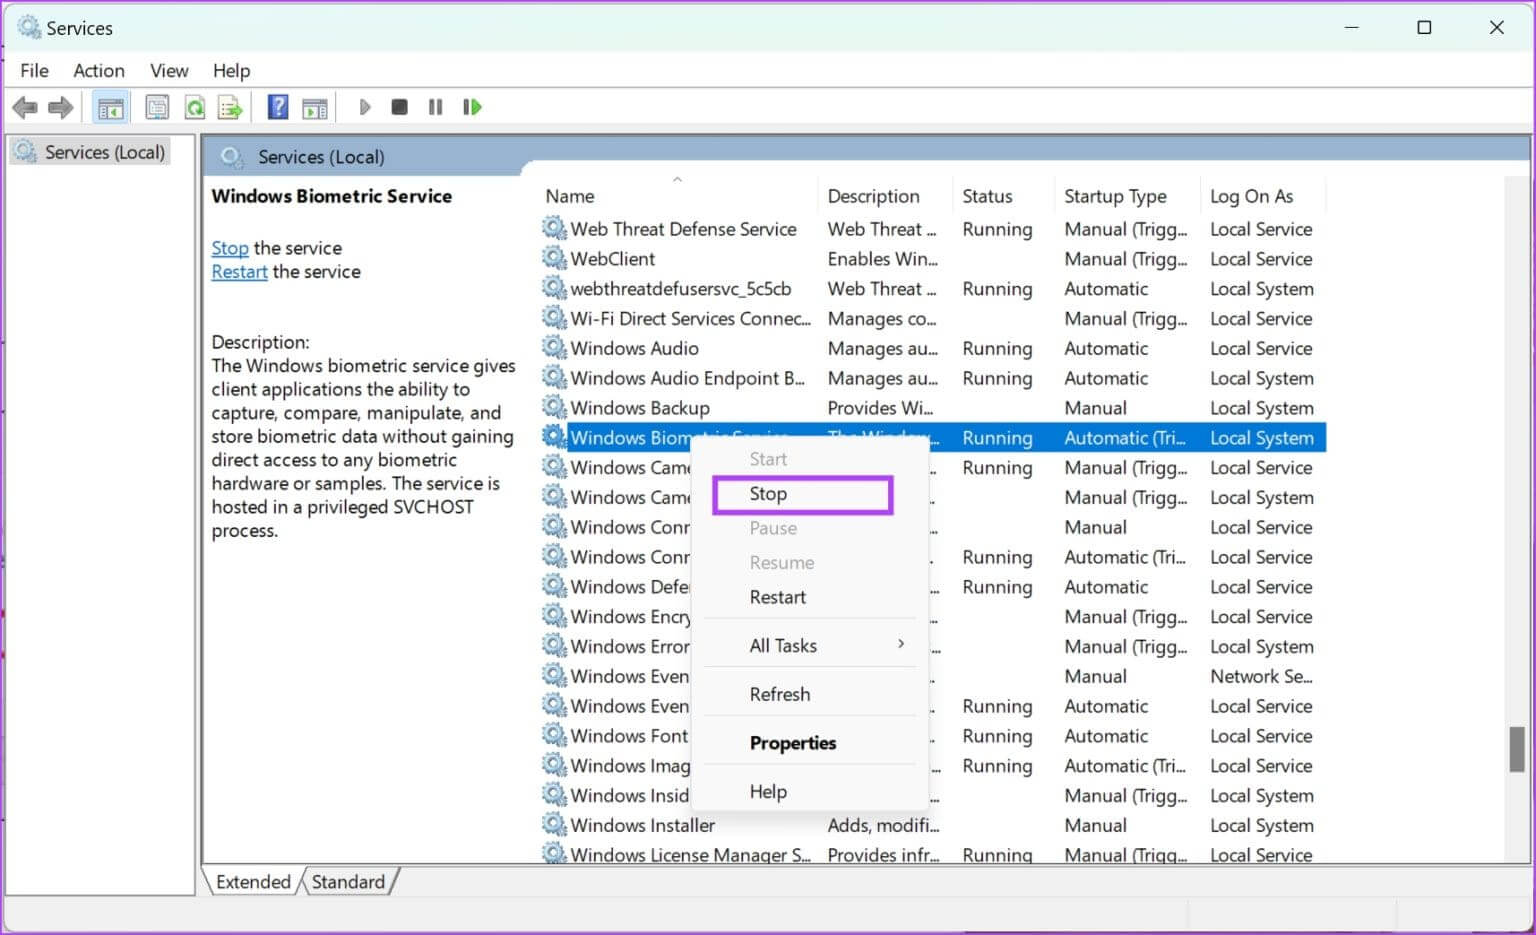
Task: Select Refresh in the context menu
Action: pos(780,694)
